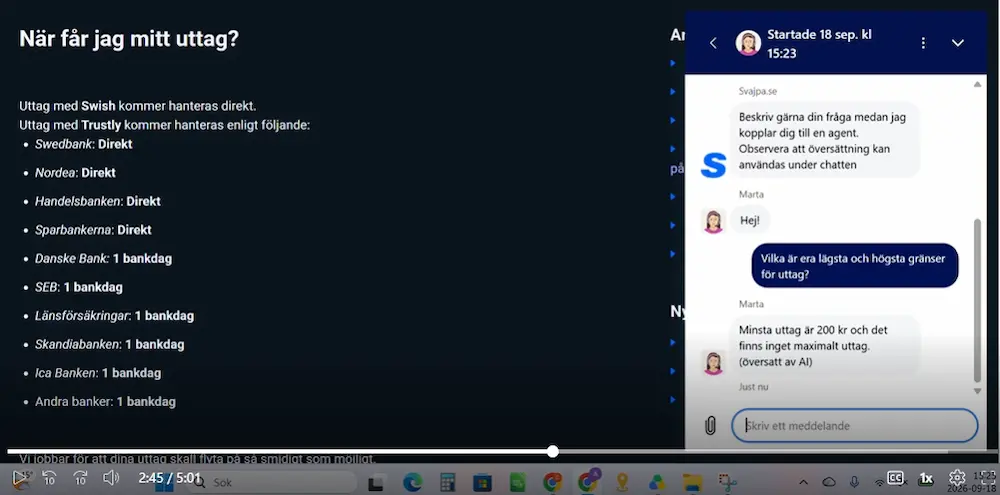
Task: Click Marta's avatar beside the 'Minsta uttag' reply
Action: (713, 362)
